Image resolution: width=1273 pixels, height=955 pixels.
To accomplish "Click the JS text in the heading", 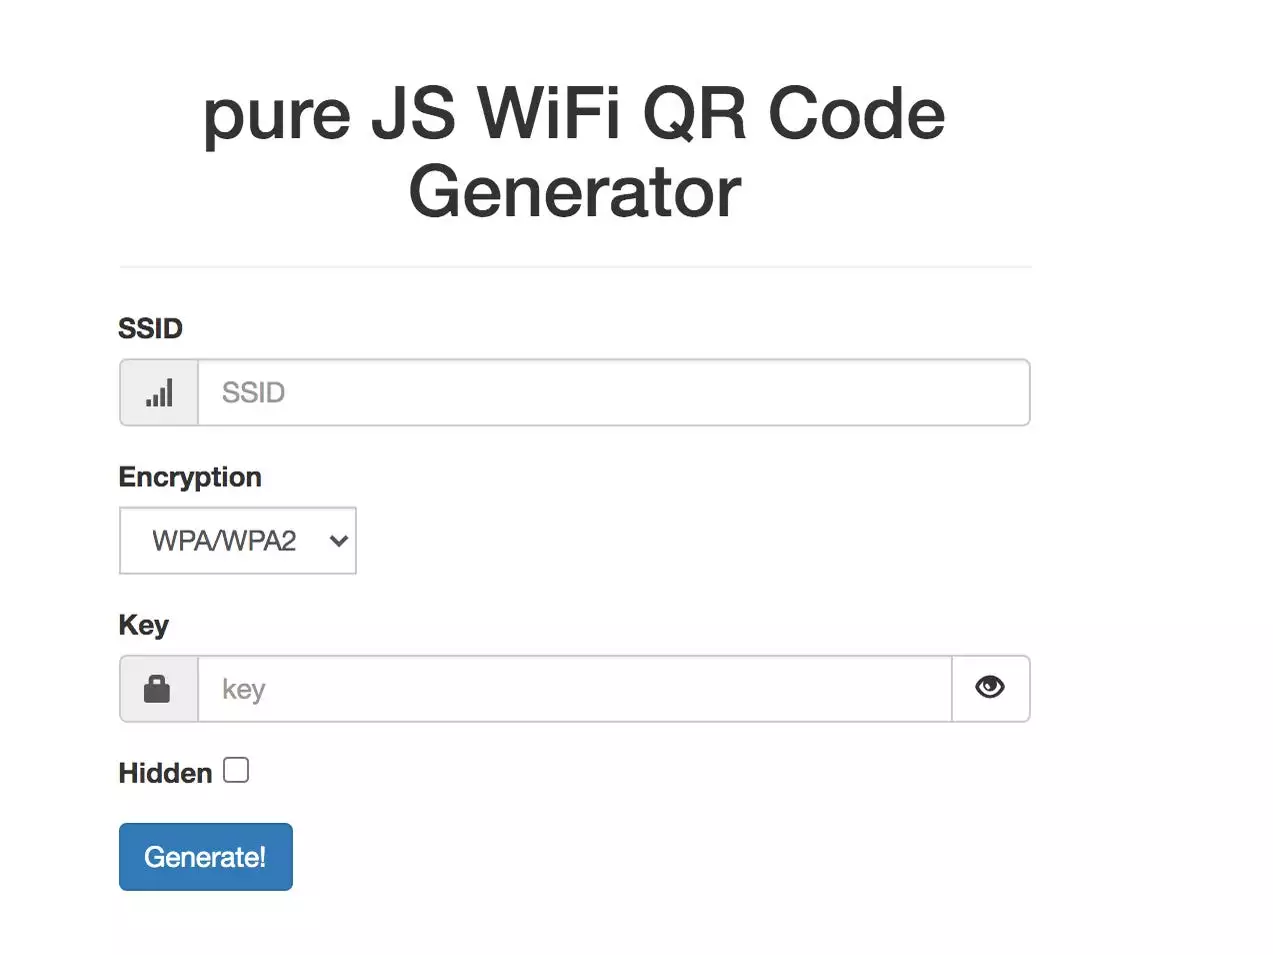I will (x=413, y=113).
